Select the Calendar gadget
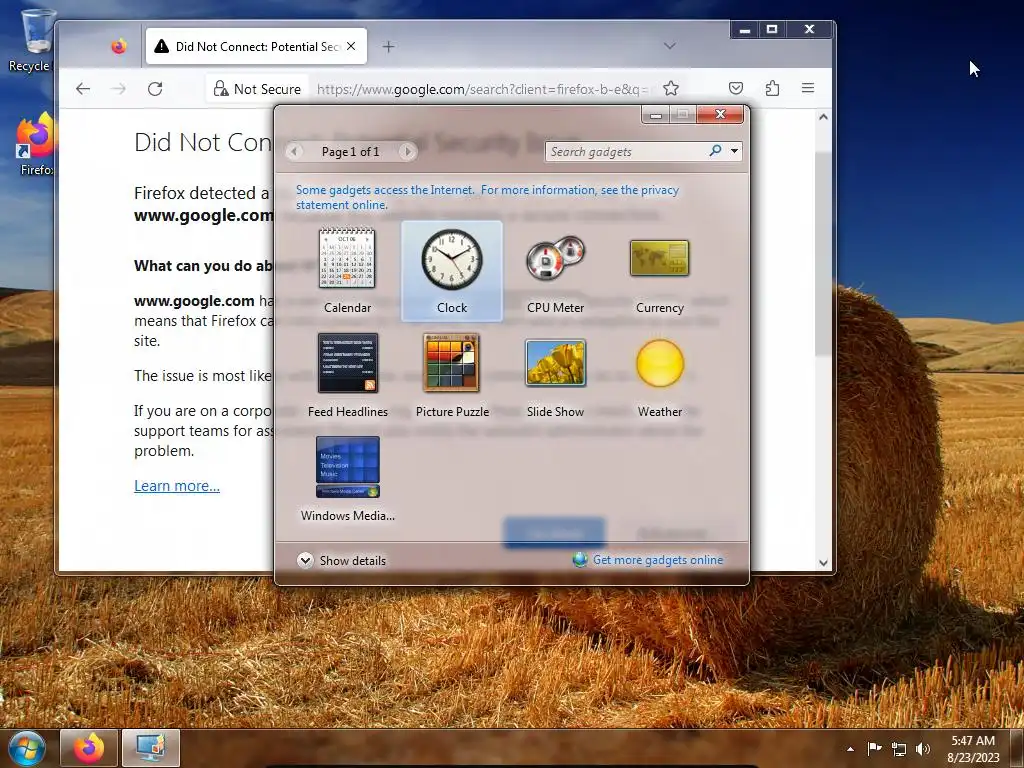 [347, 270]
